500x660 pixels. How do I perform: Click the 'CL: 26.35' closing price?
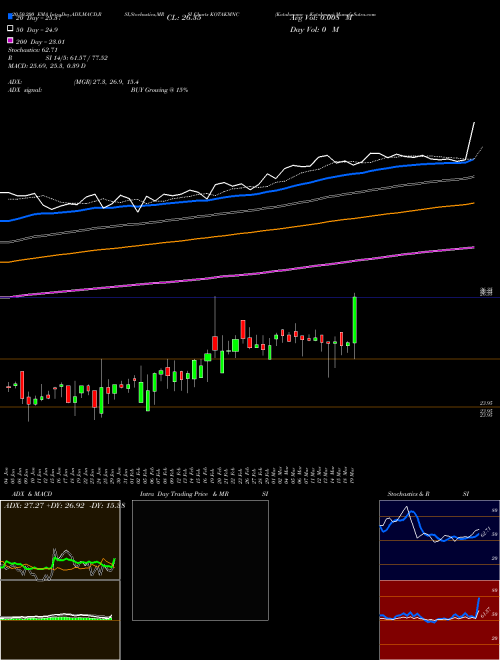tap(184, 18)
